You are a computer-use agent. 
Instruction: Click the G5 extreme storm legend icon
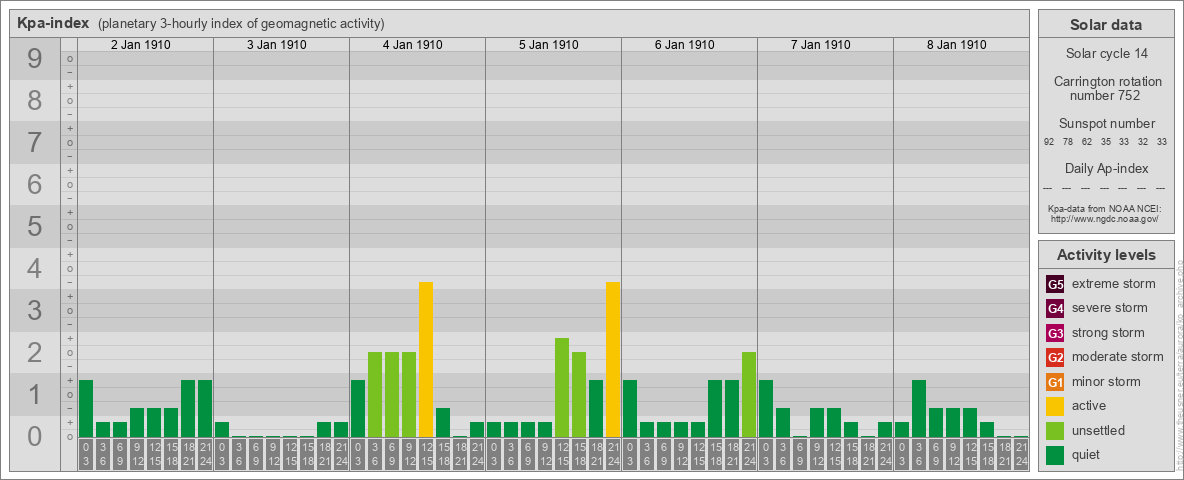[1055, 285]
